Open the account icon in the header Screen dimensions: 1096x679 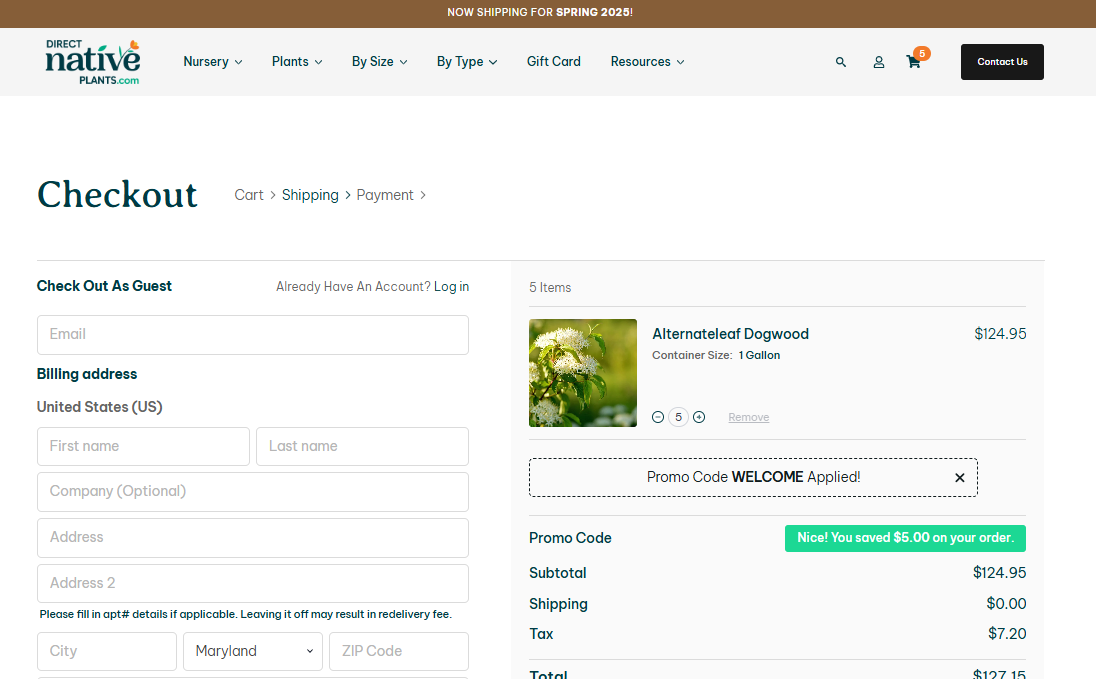(878, 62)
